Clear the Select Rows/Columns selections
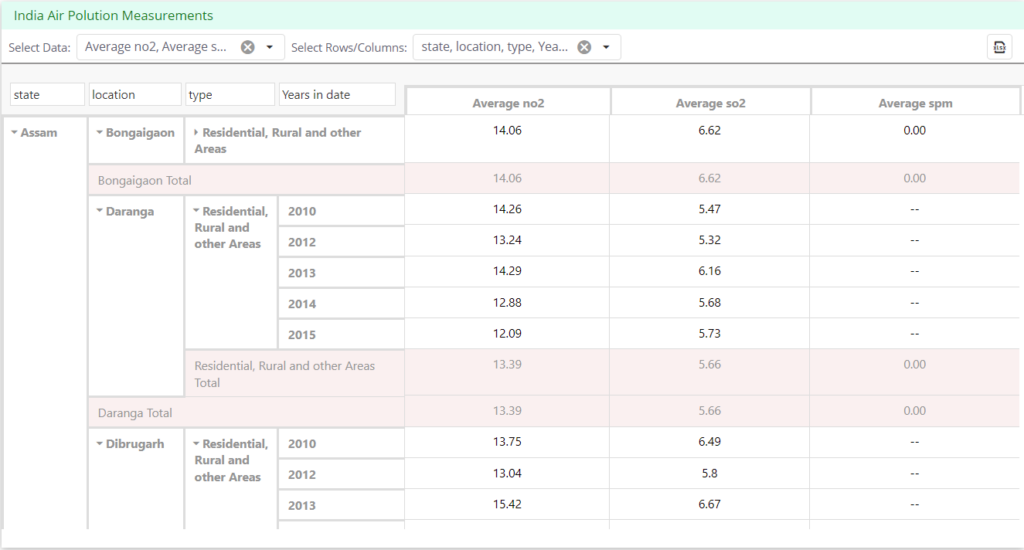 coord(584,47)
